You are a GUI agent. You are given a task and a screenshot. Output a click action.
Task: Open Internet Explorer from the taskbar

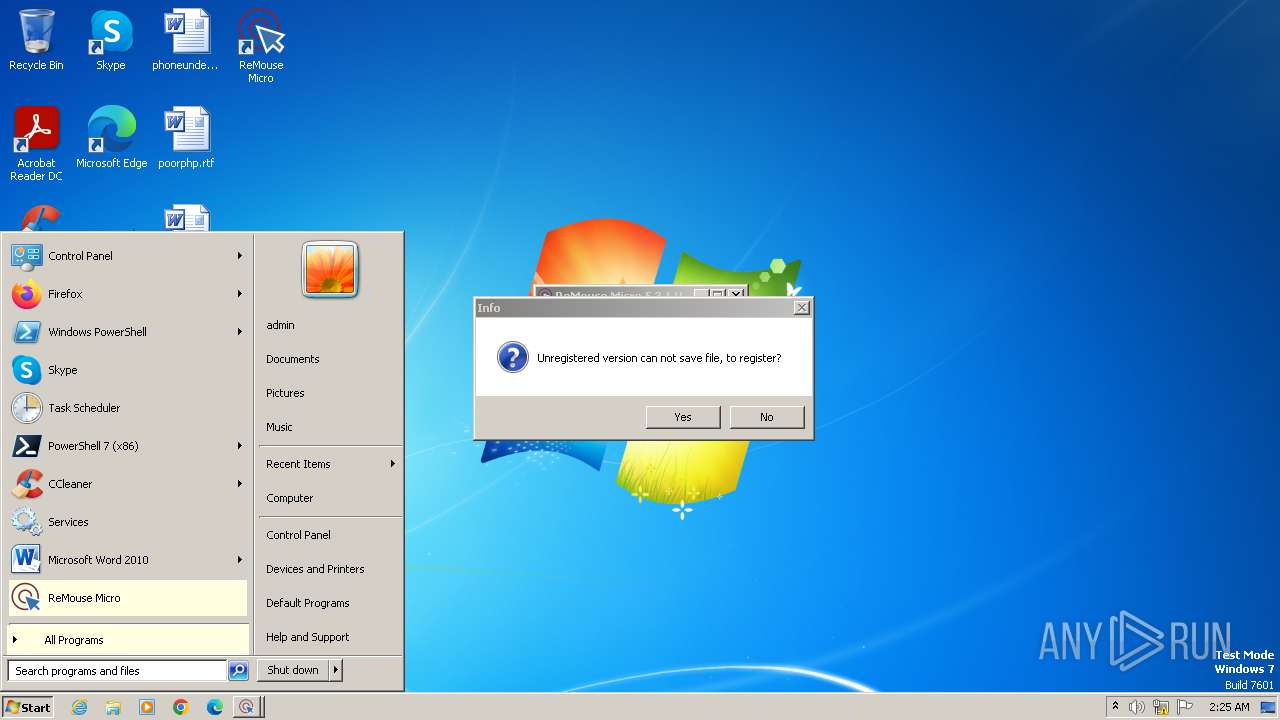(79, 707)
